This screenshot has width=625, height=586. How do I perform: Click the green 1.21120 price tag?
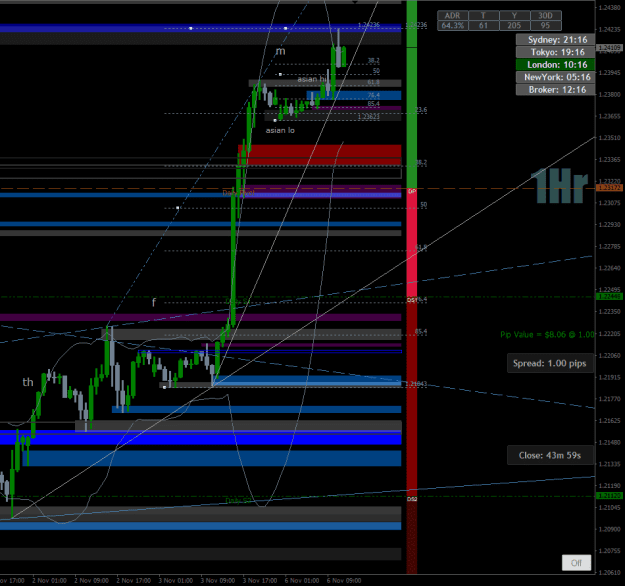coord(610,496)
